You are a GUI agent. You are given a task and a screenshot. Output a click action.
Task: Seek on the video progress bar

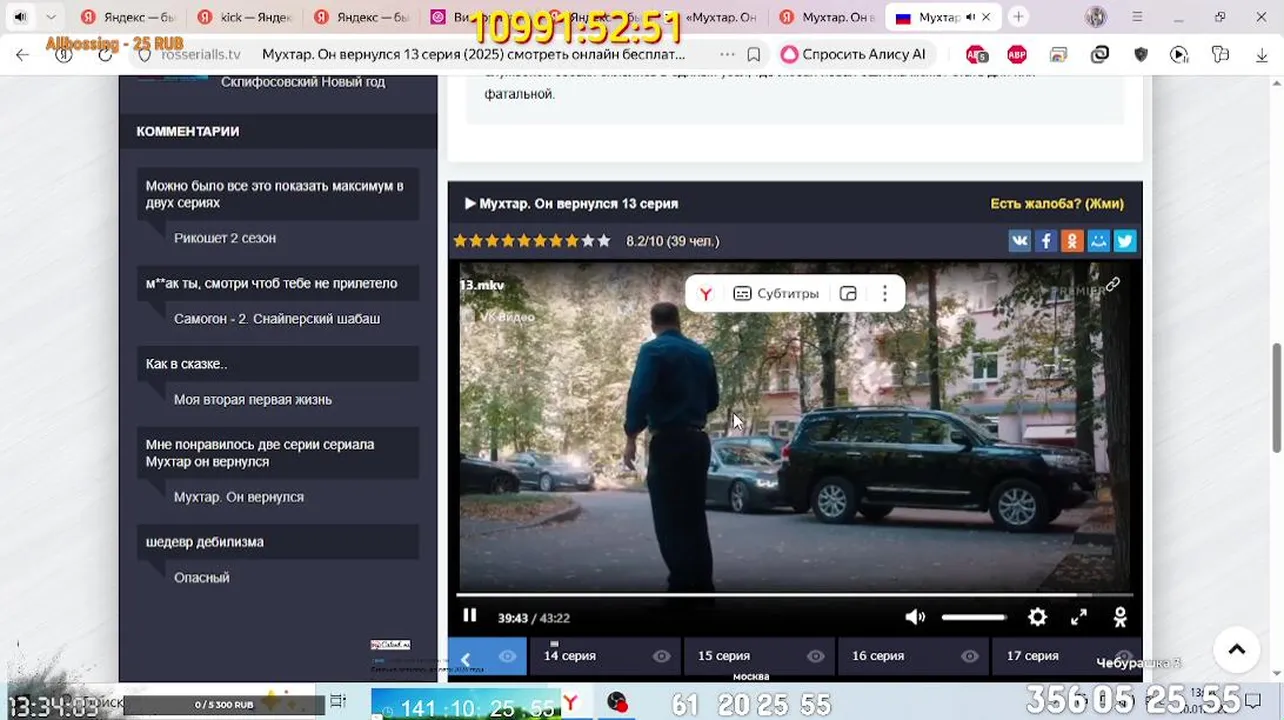[x=795, y=594]
